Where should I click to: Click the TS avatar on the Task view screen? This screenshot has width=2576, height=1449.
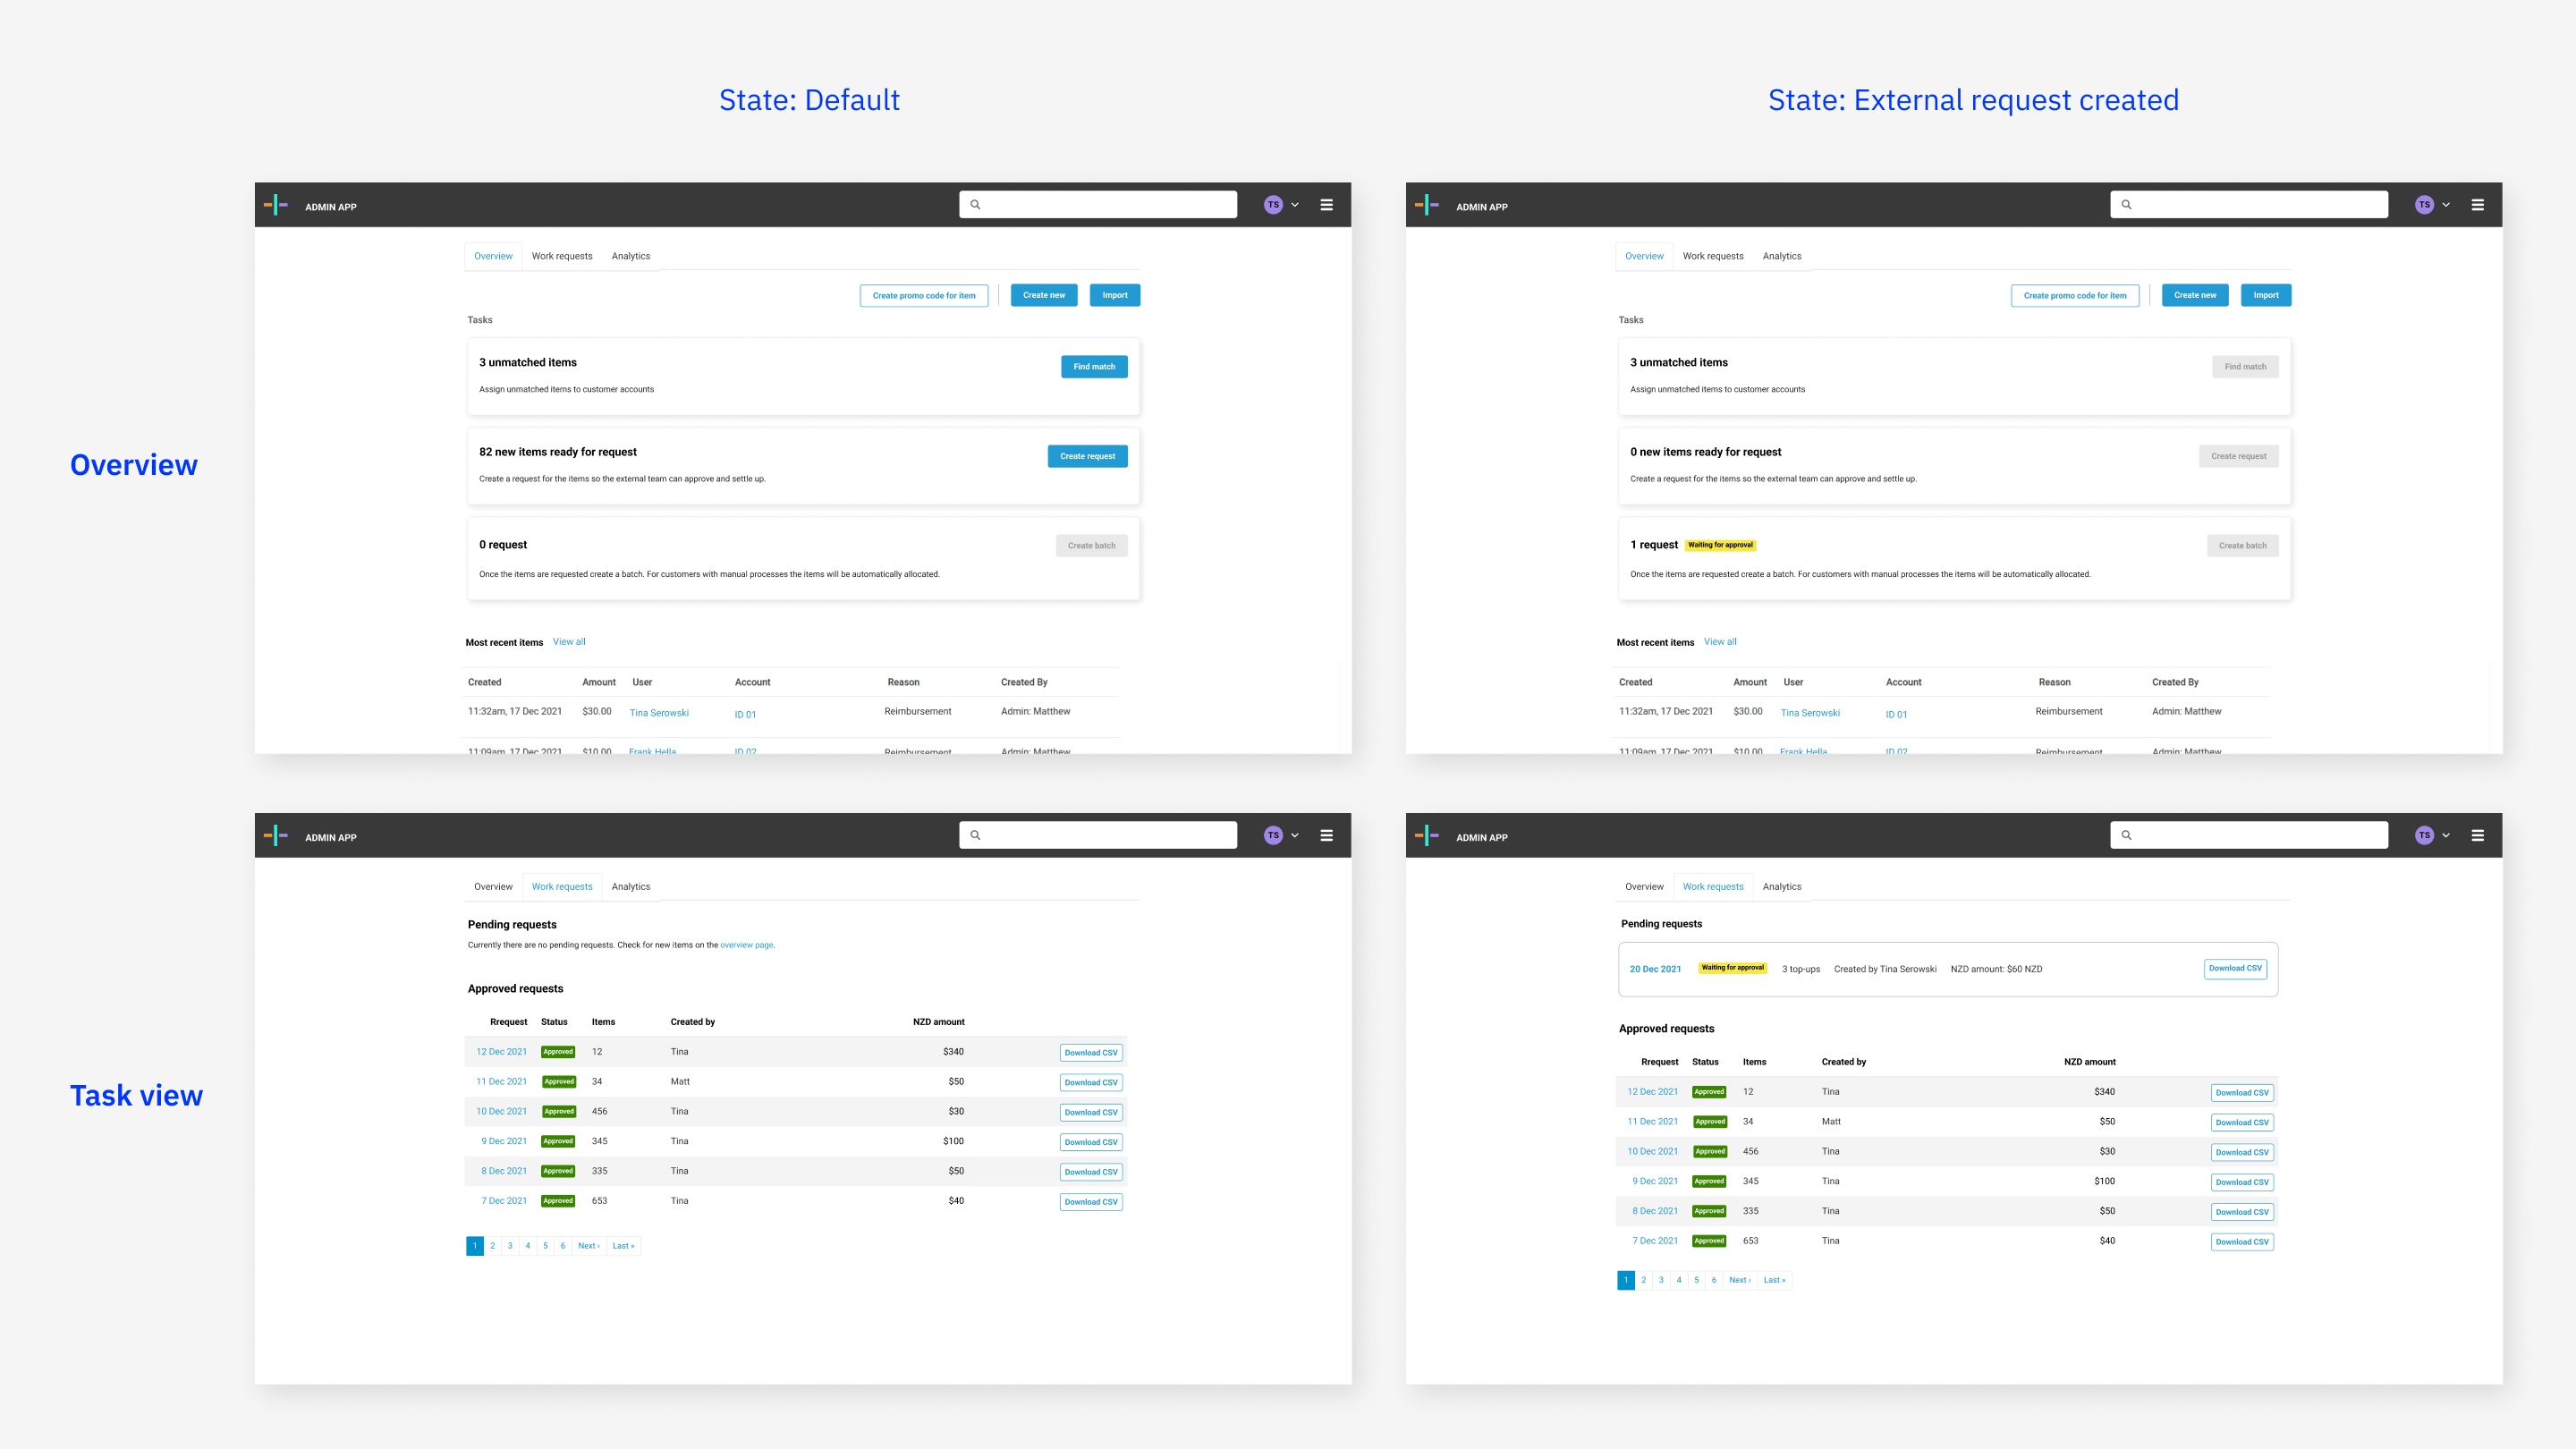pyautogui.click(x=1273, y=835)
